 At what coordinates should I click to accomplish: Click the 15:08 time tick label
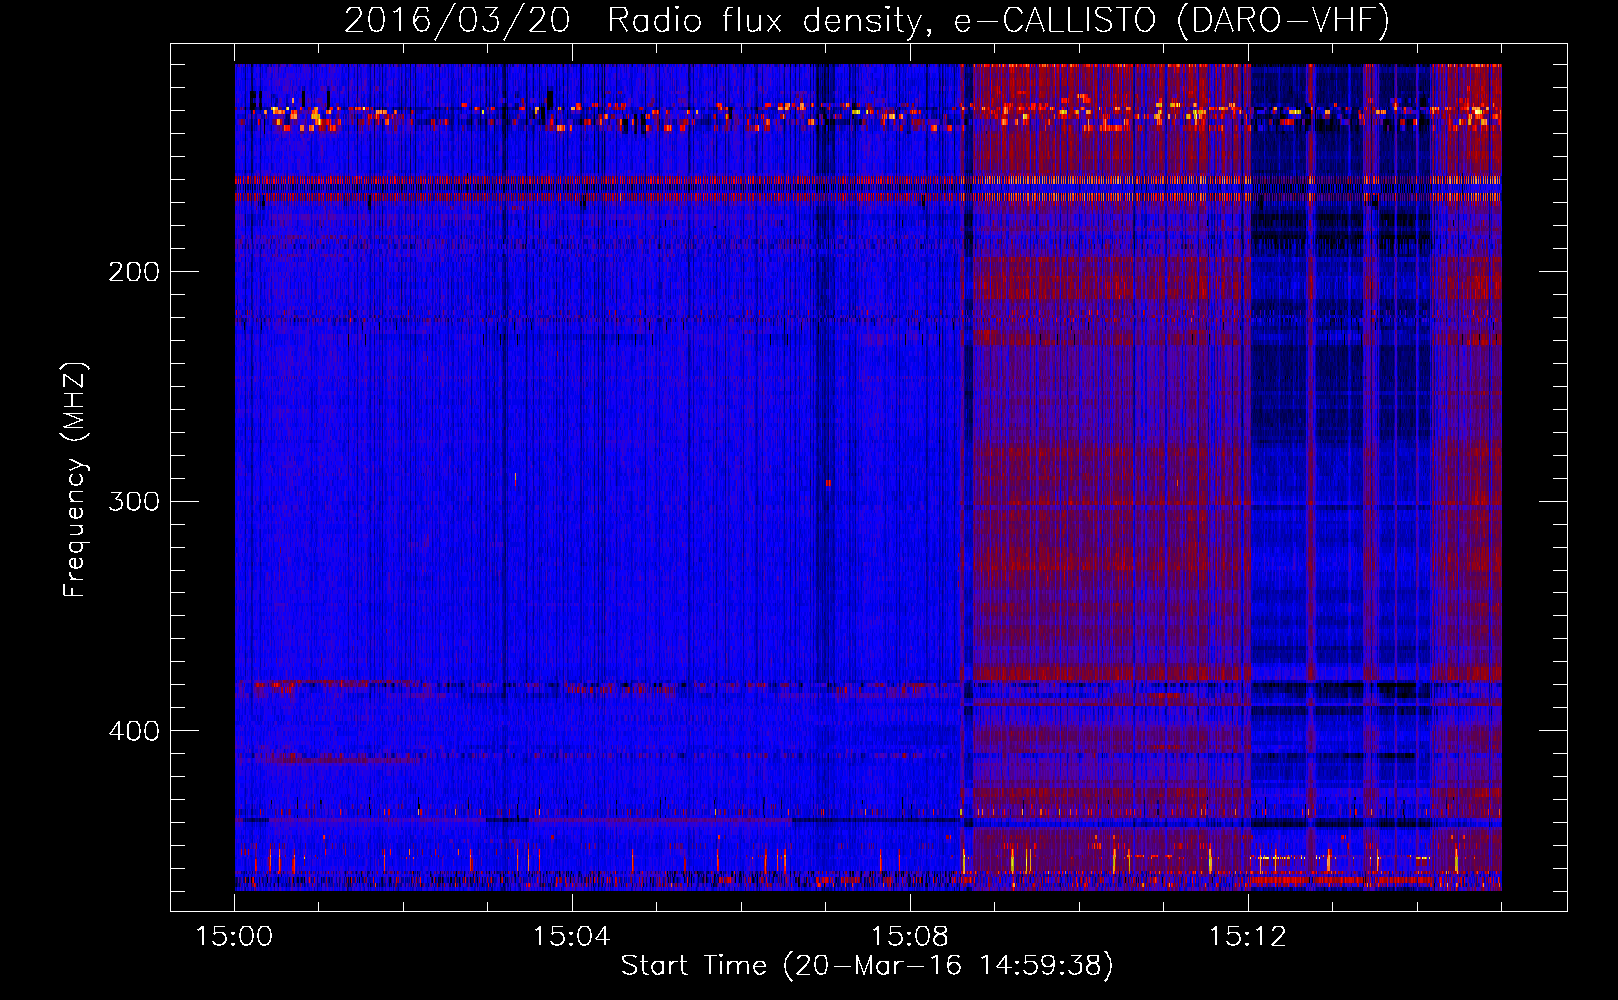(909, 937)
